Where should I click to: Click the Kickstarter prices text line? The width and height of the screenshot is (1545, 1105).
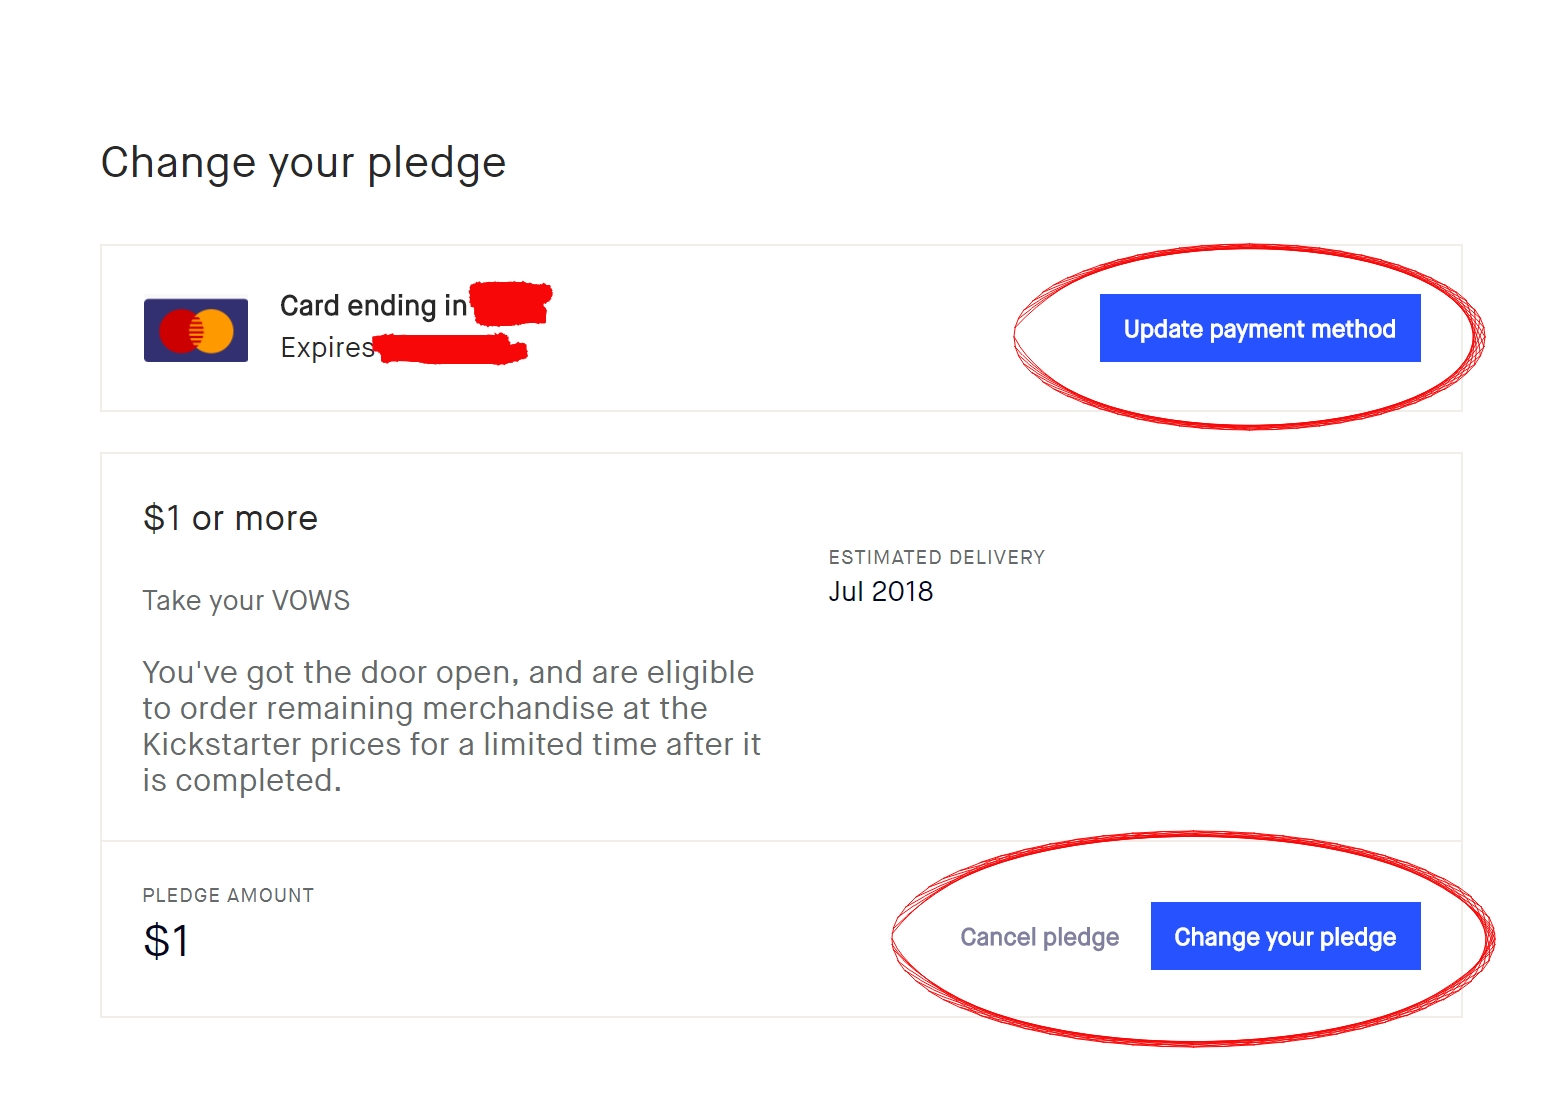pyautogui.click(x=451, y=744)
